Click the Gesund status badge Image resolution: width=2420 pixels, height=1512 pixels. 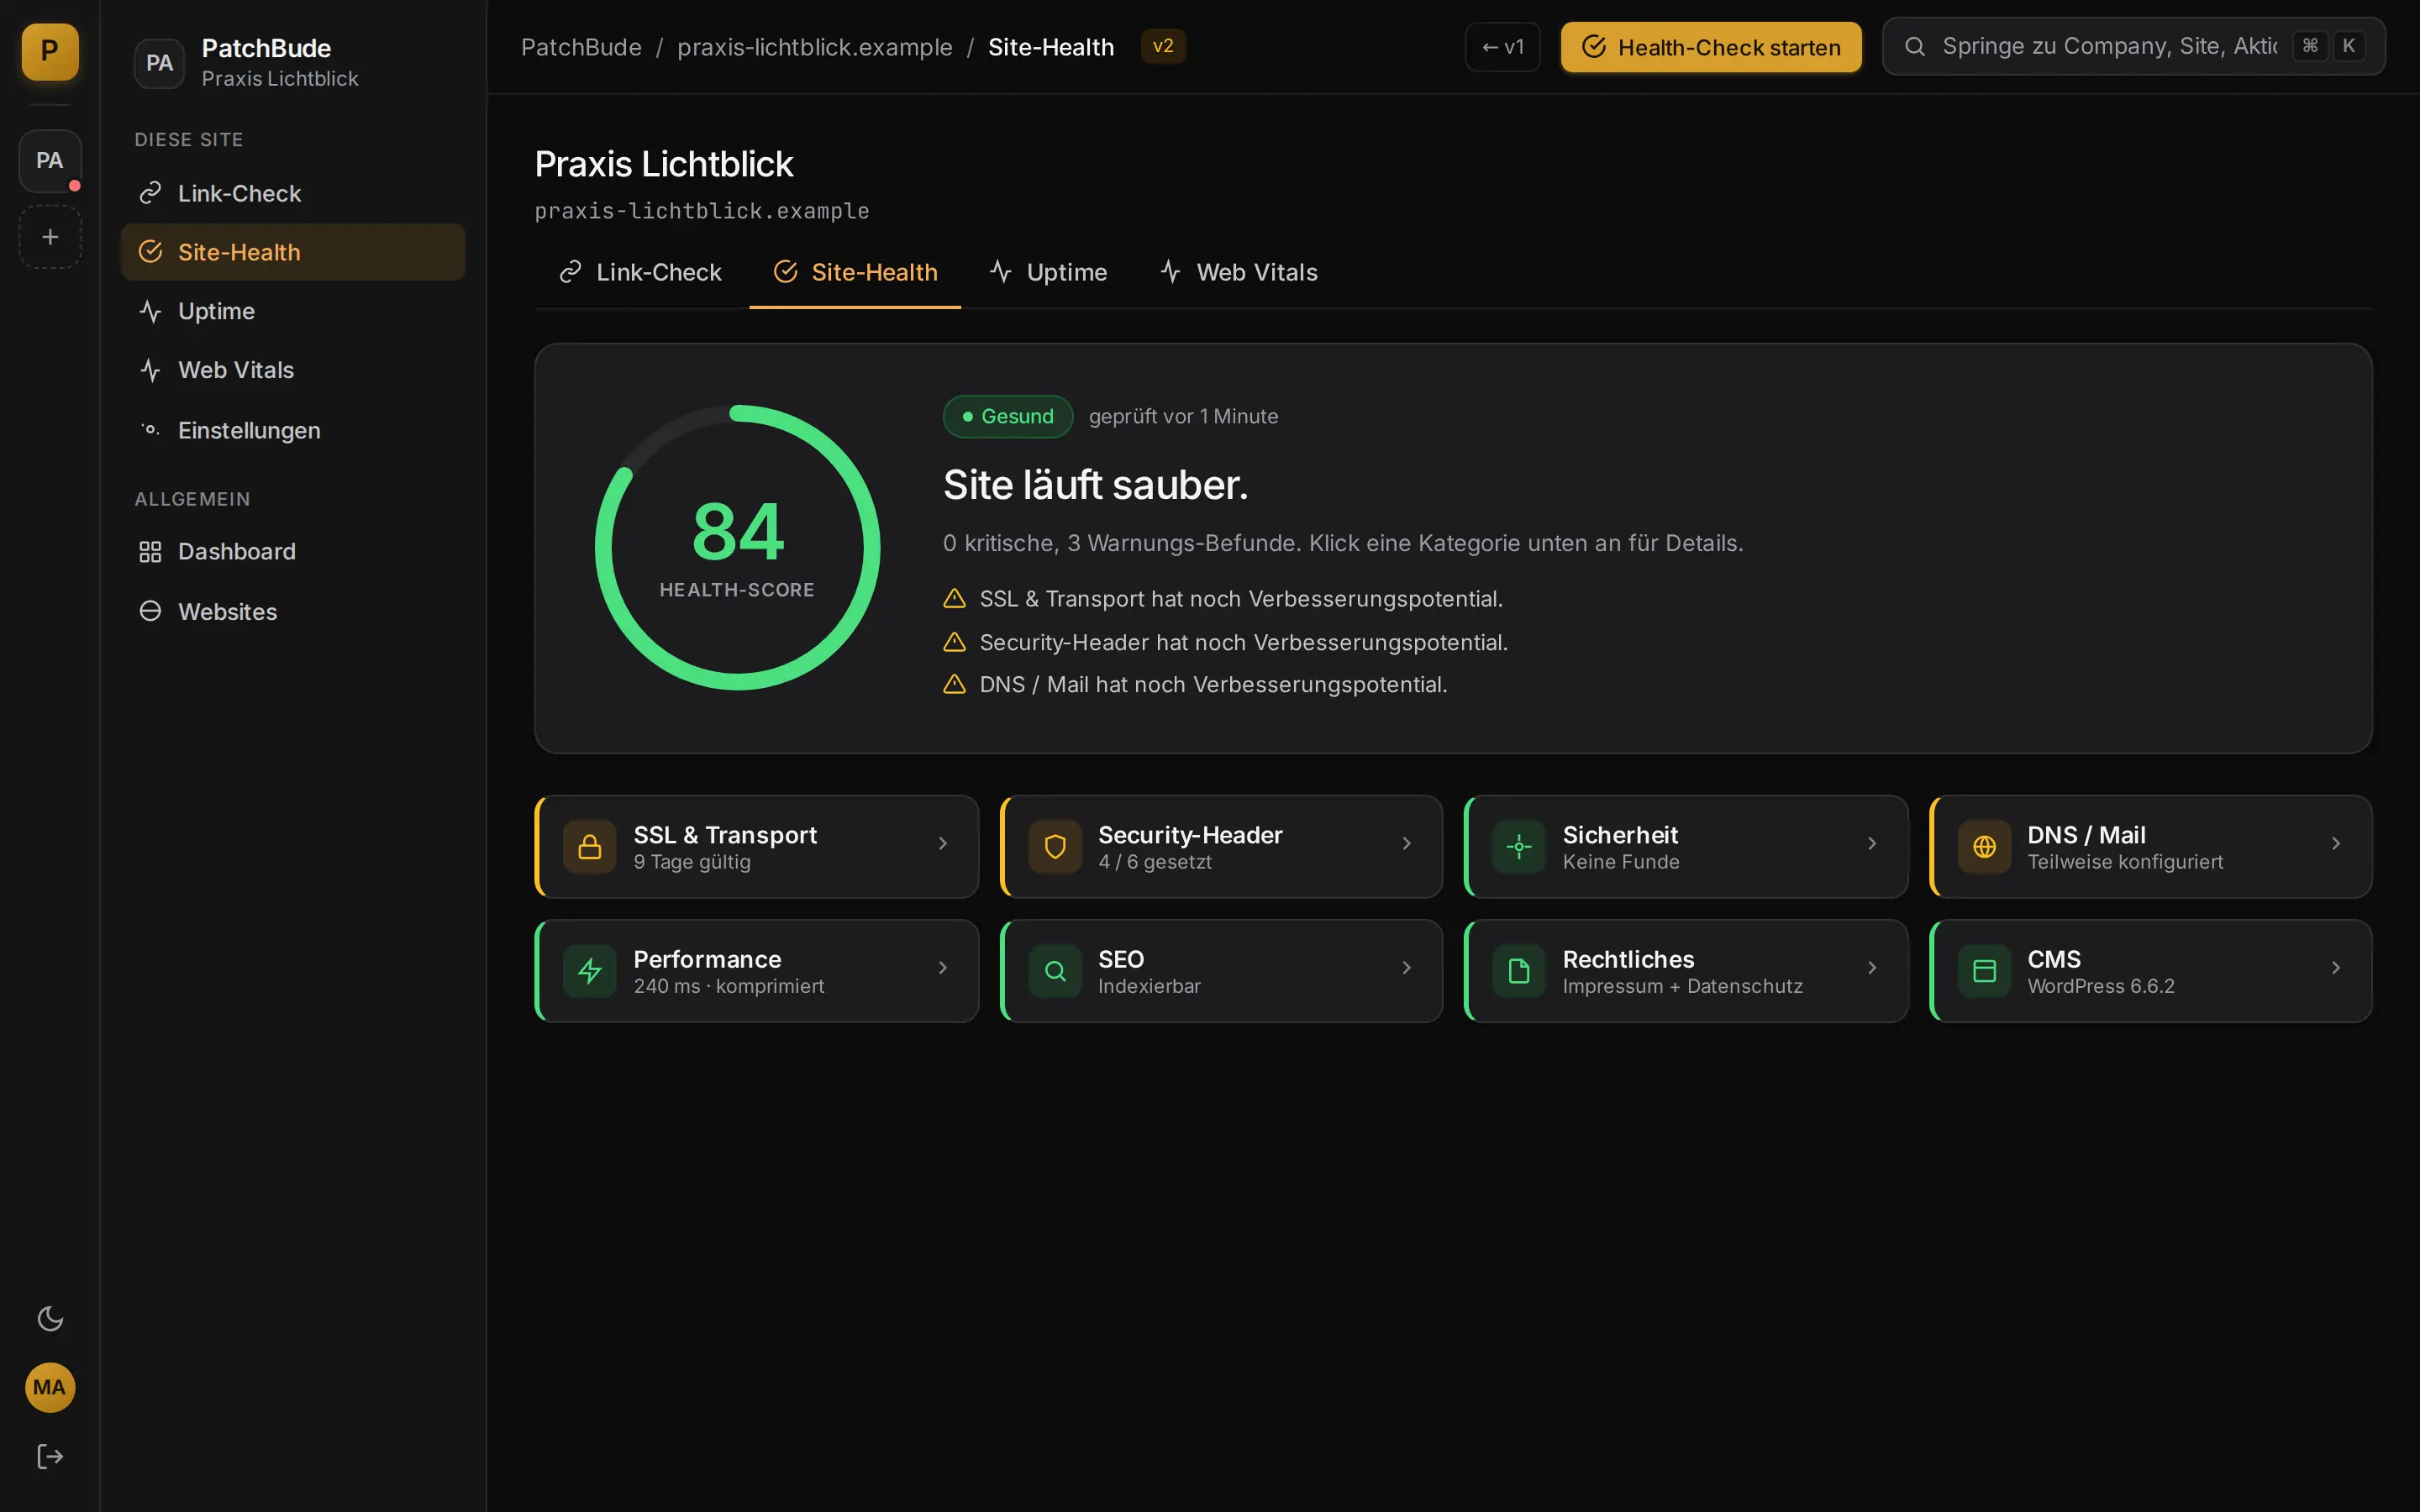[1007, 416]
